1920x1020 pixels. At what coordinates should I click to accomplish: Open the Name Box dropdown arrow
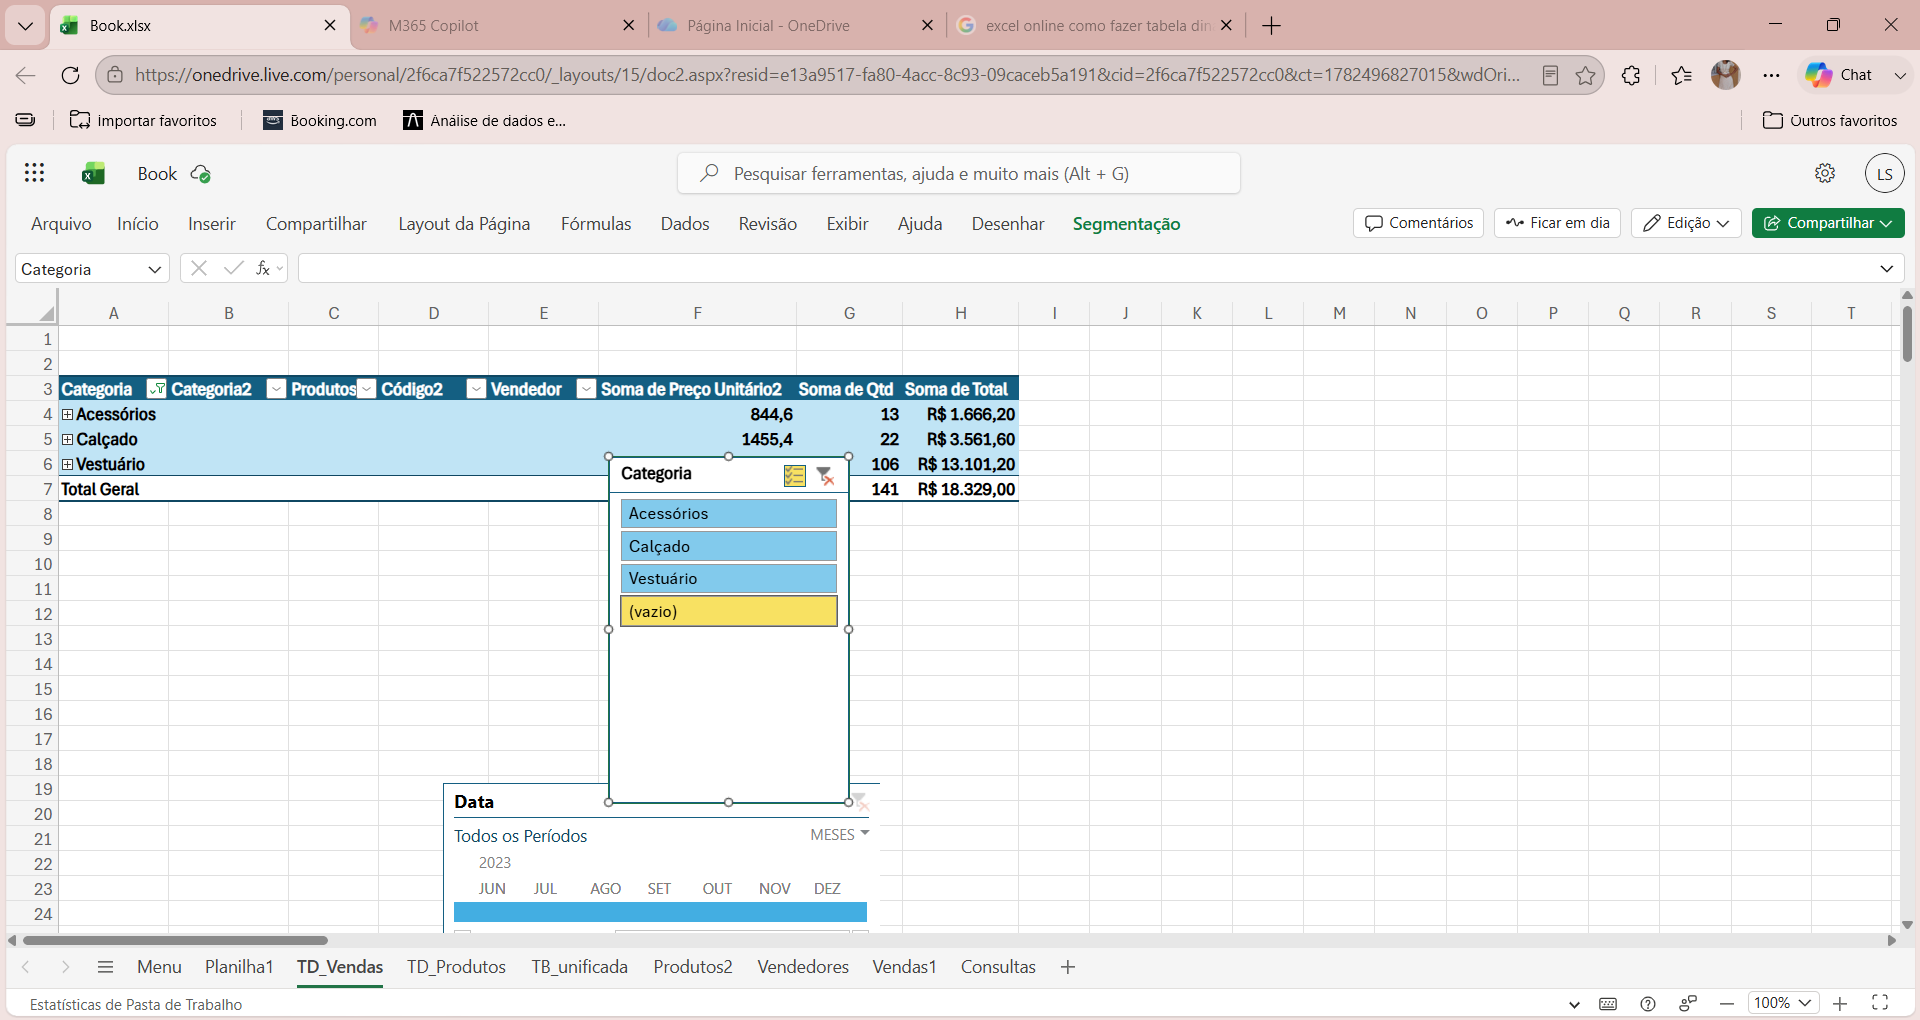154,269
